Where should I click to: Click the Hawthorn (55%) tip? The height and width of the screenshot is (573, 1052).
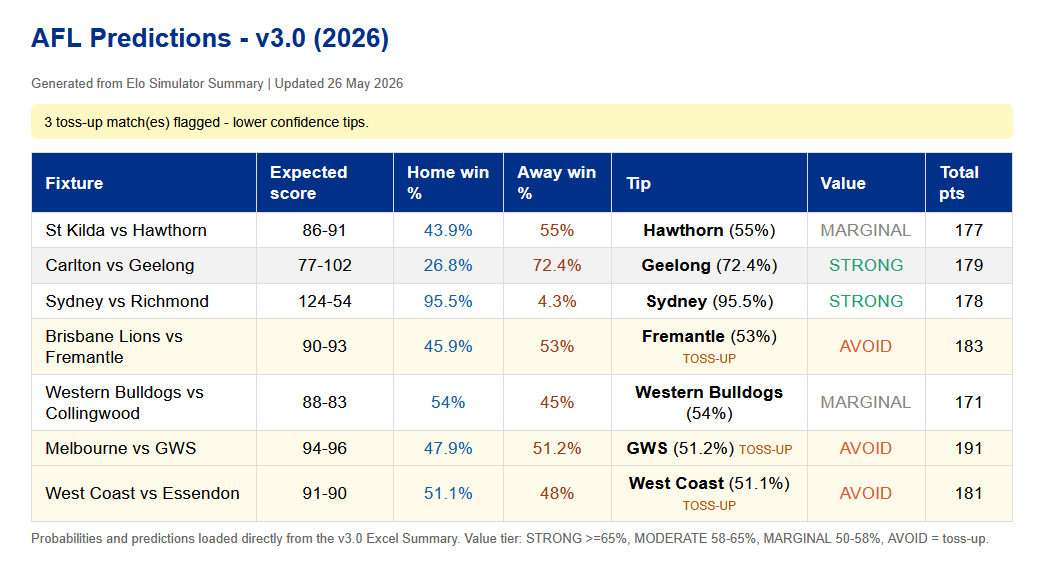(x=709, y=230)
